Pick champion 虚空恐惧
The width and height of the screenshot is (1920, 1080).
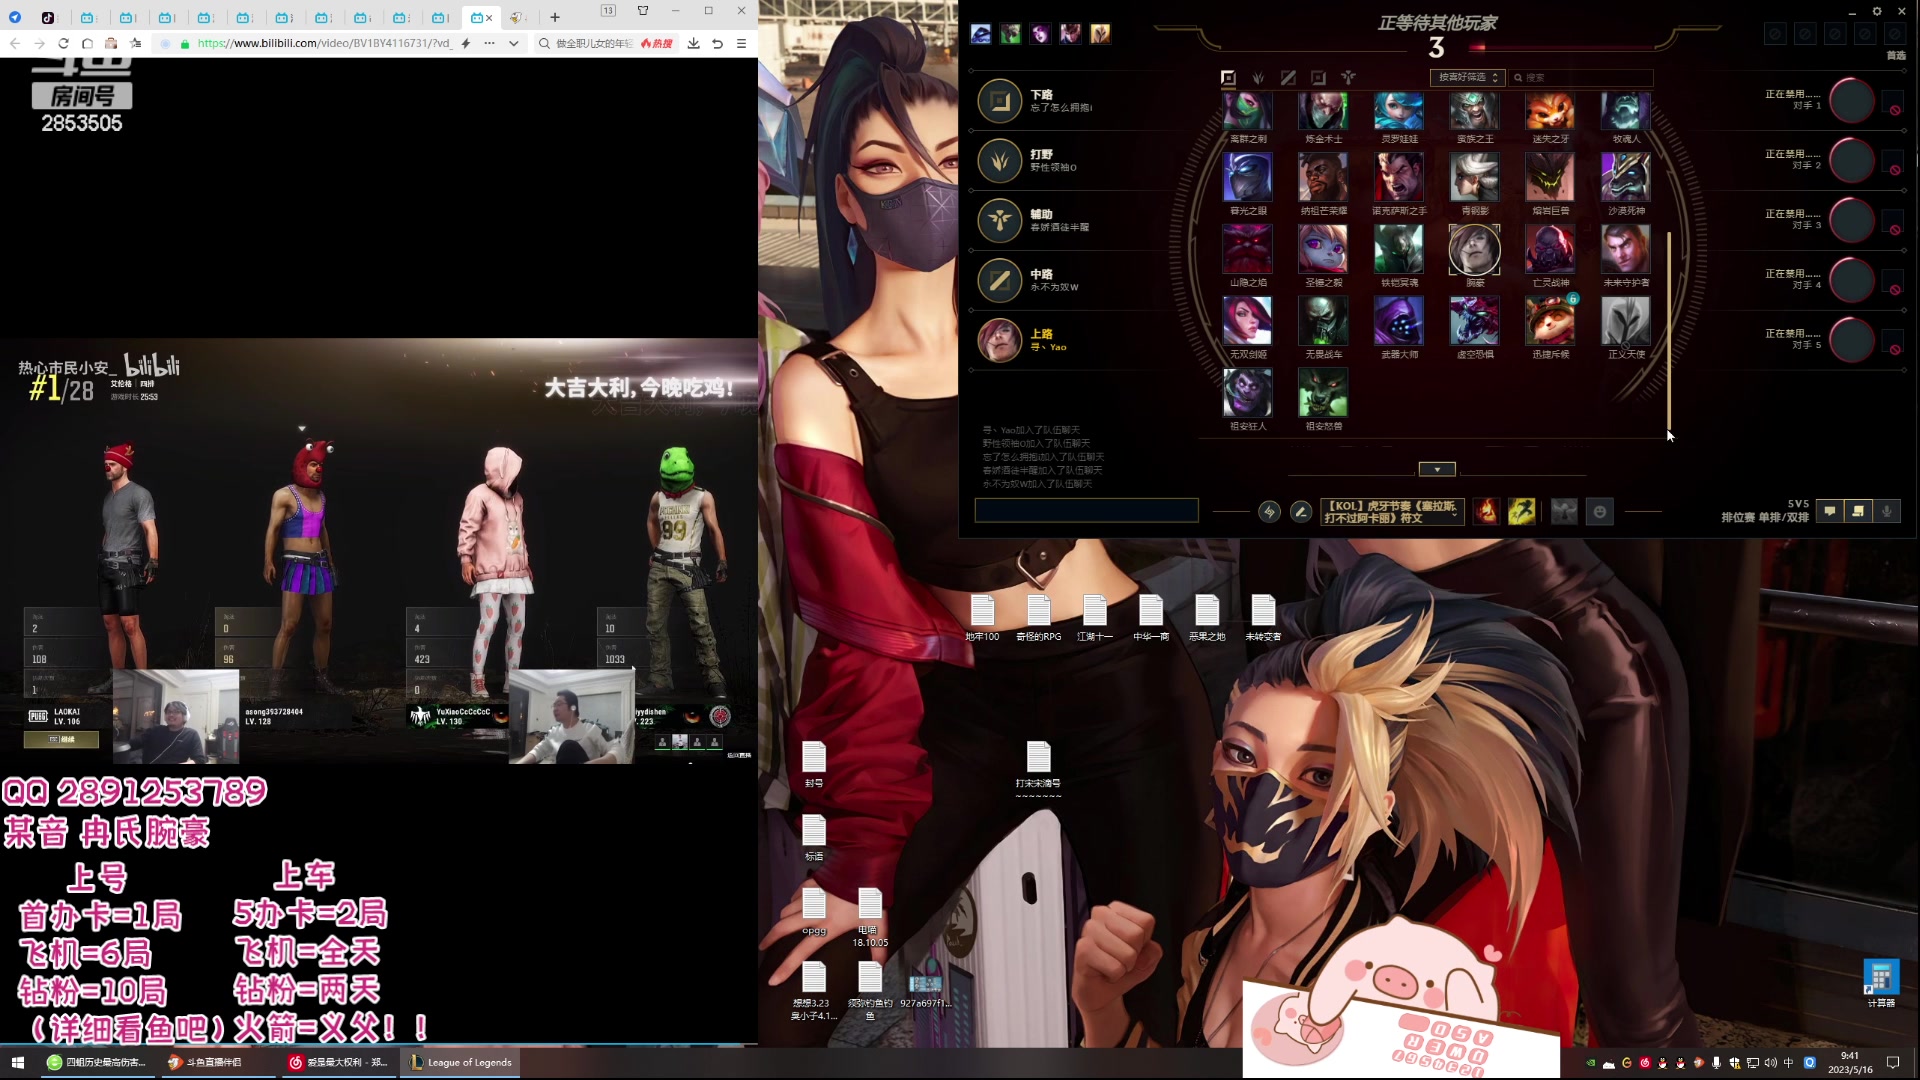(1475, 321)
